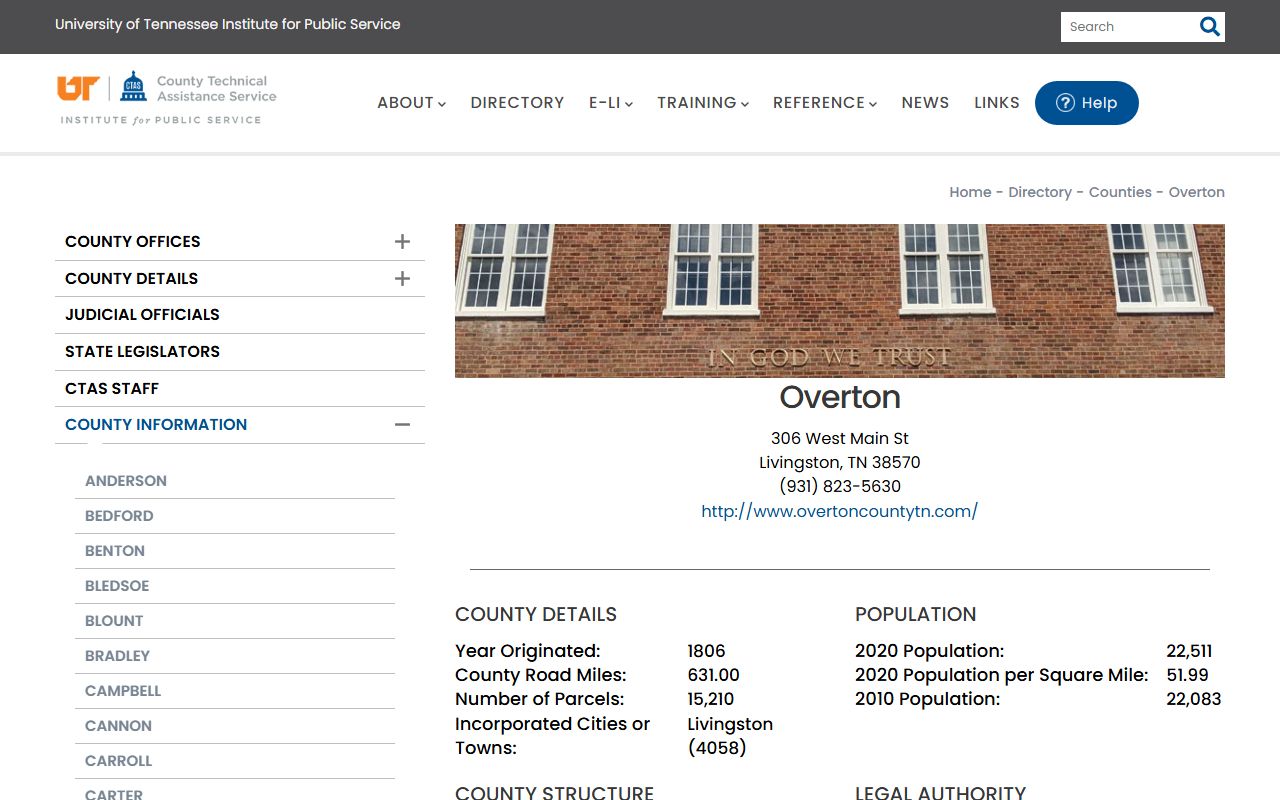Image resolution: width=1280 pixels, height=800 pixels.
Task: Open the LINKS menu item
Action: 997,103
